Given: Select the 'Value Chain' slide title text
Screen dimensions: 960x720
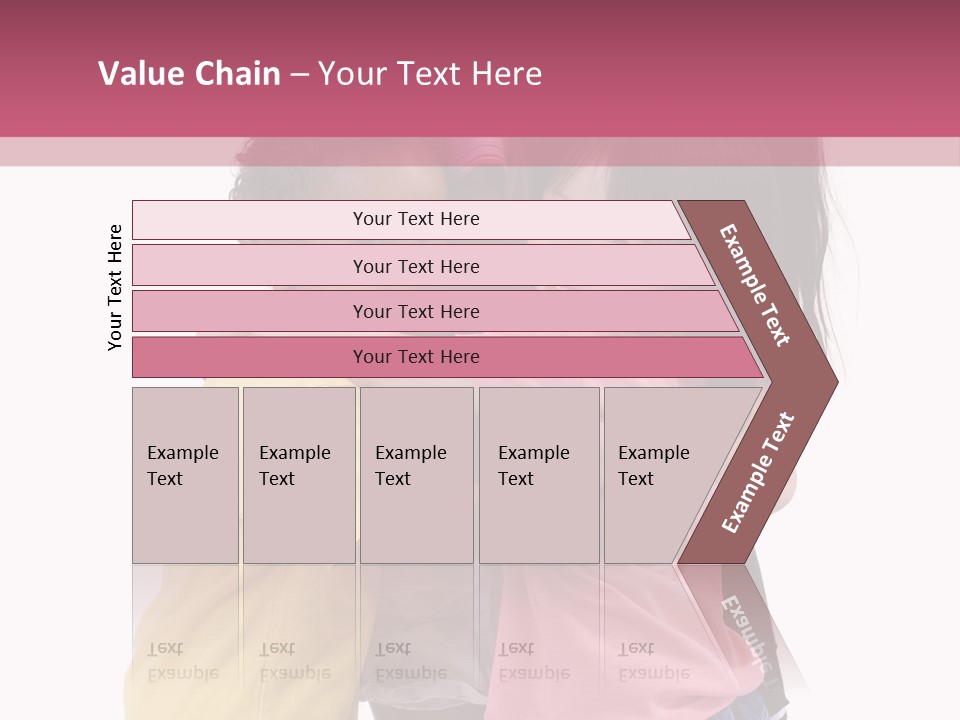Looking at the screenshot, I should pos(189,73).
